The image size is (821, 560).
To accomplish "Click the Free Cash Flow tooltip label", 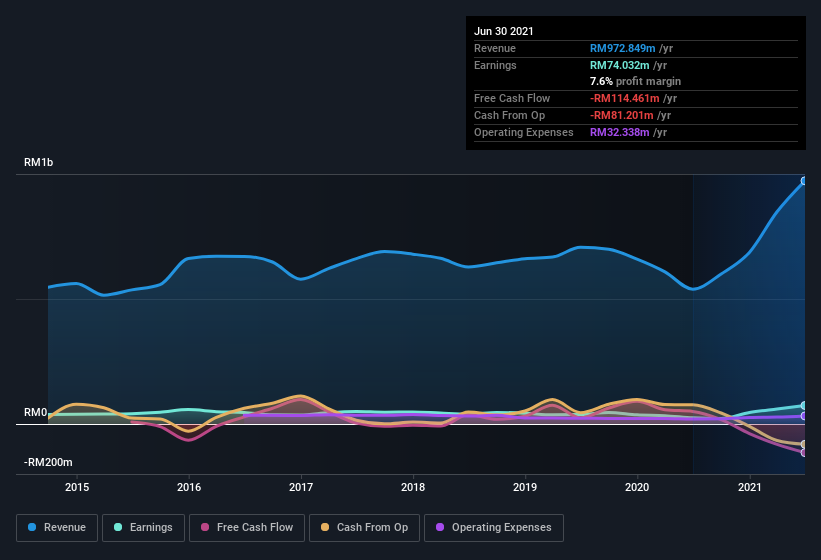I will [x=512, y=98].
